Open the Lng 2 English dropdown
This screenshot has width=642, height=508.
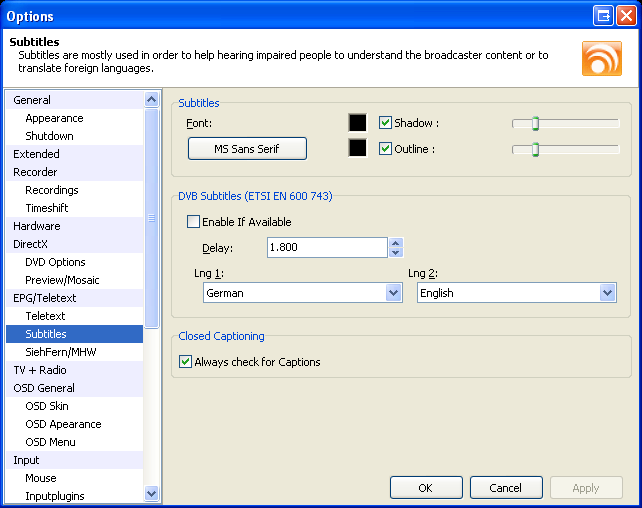607,293
